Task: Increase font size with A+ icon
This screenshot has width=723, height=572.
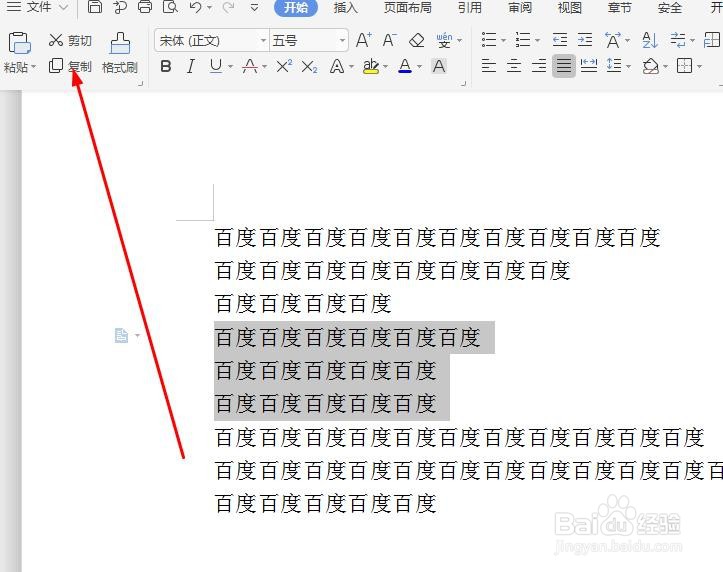Action: tap(363, 41)
